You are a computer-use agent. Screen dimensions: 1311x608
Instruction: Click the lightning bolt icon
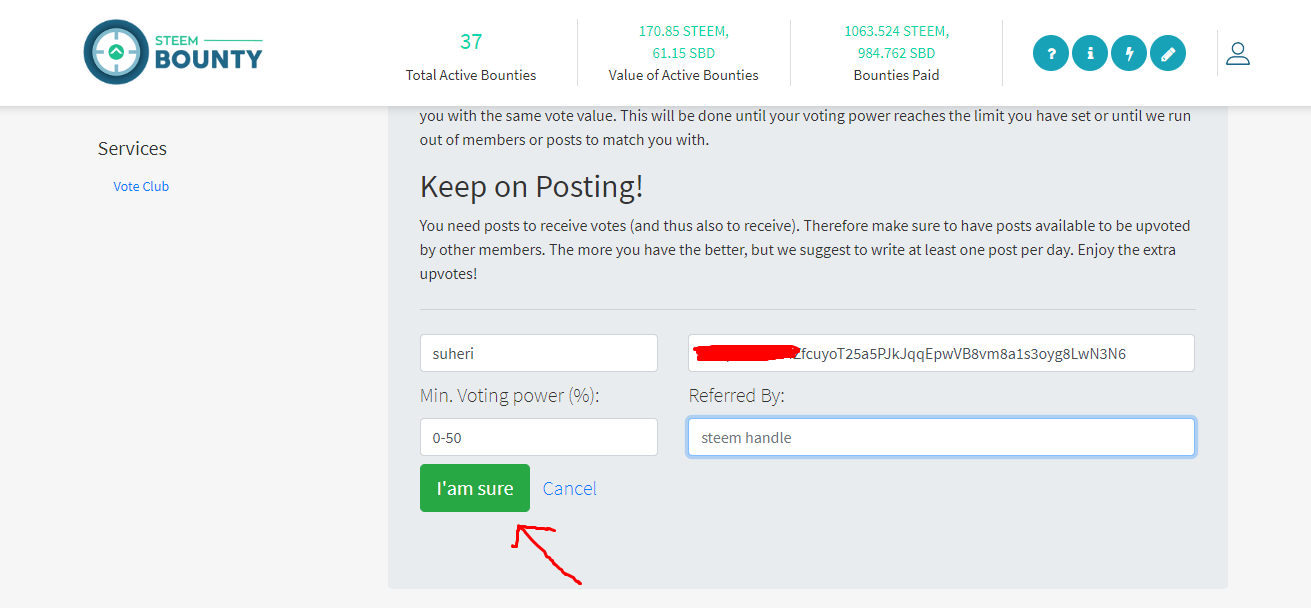[1129, 53]
